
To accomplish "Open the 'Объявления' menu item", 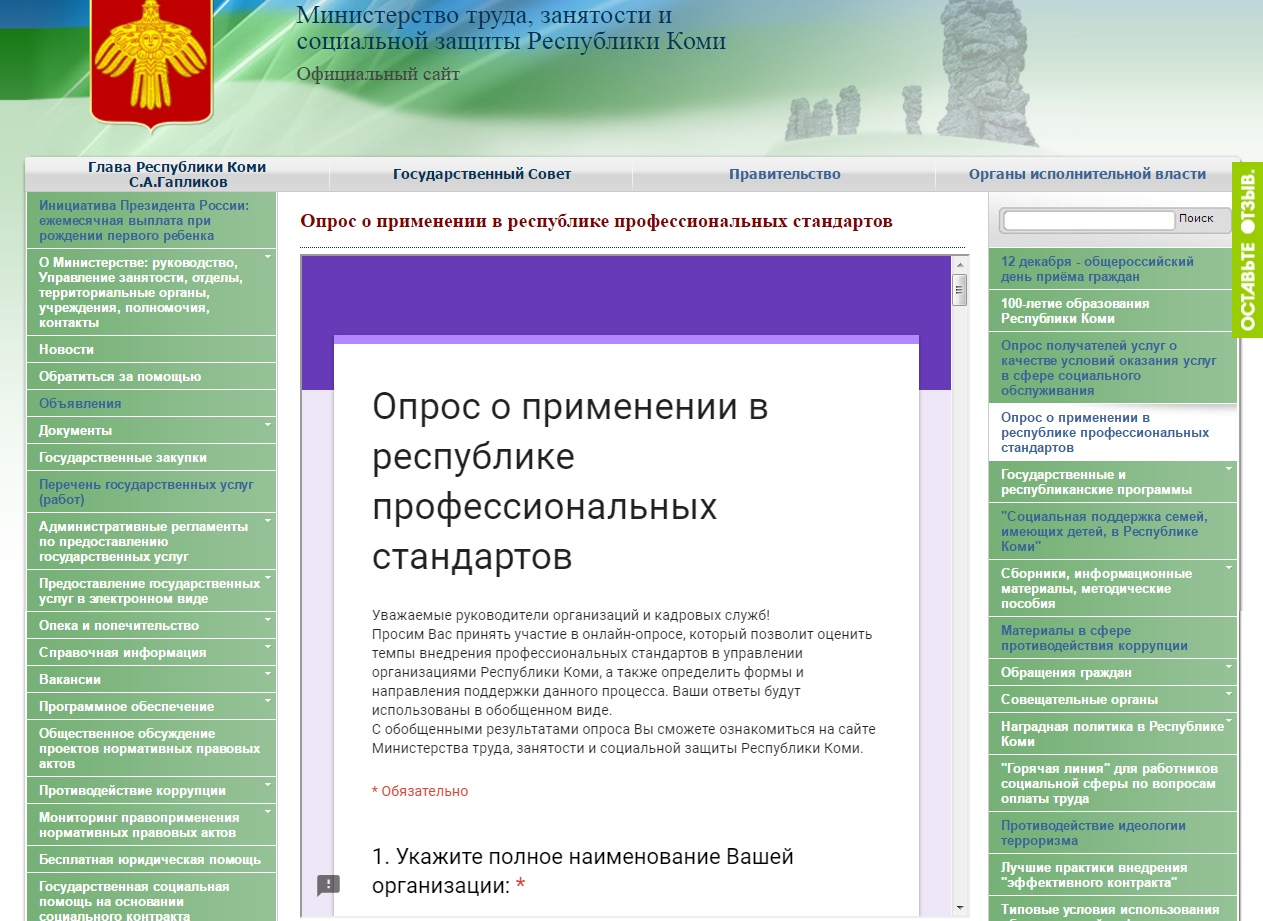I will pos(151,404).
